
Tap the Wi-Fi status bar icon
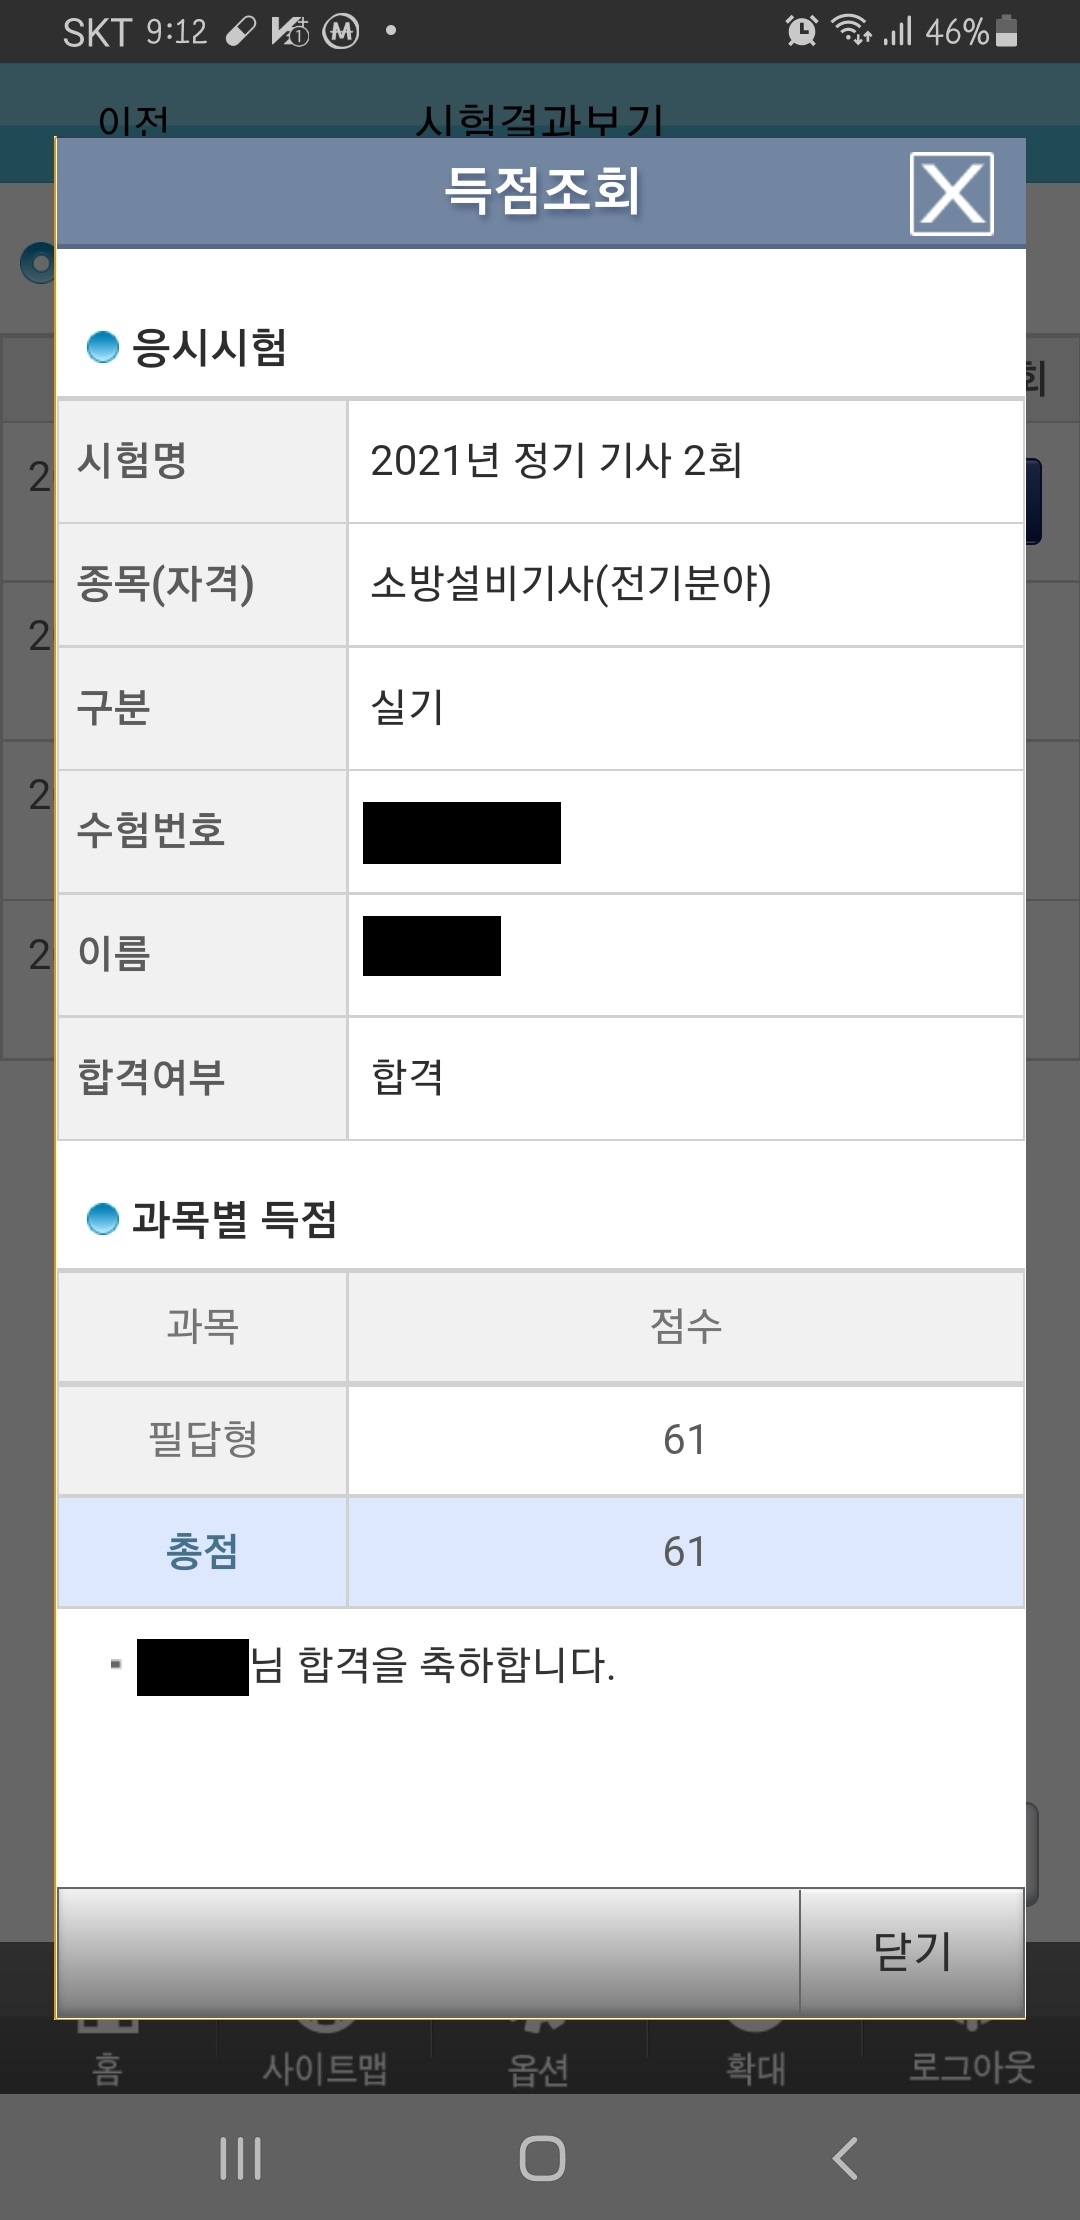pos(851,31)
